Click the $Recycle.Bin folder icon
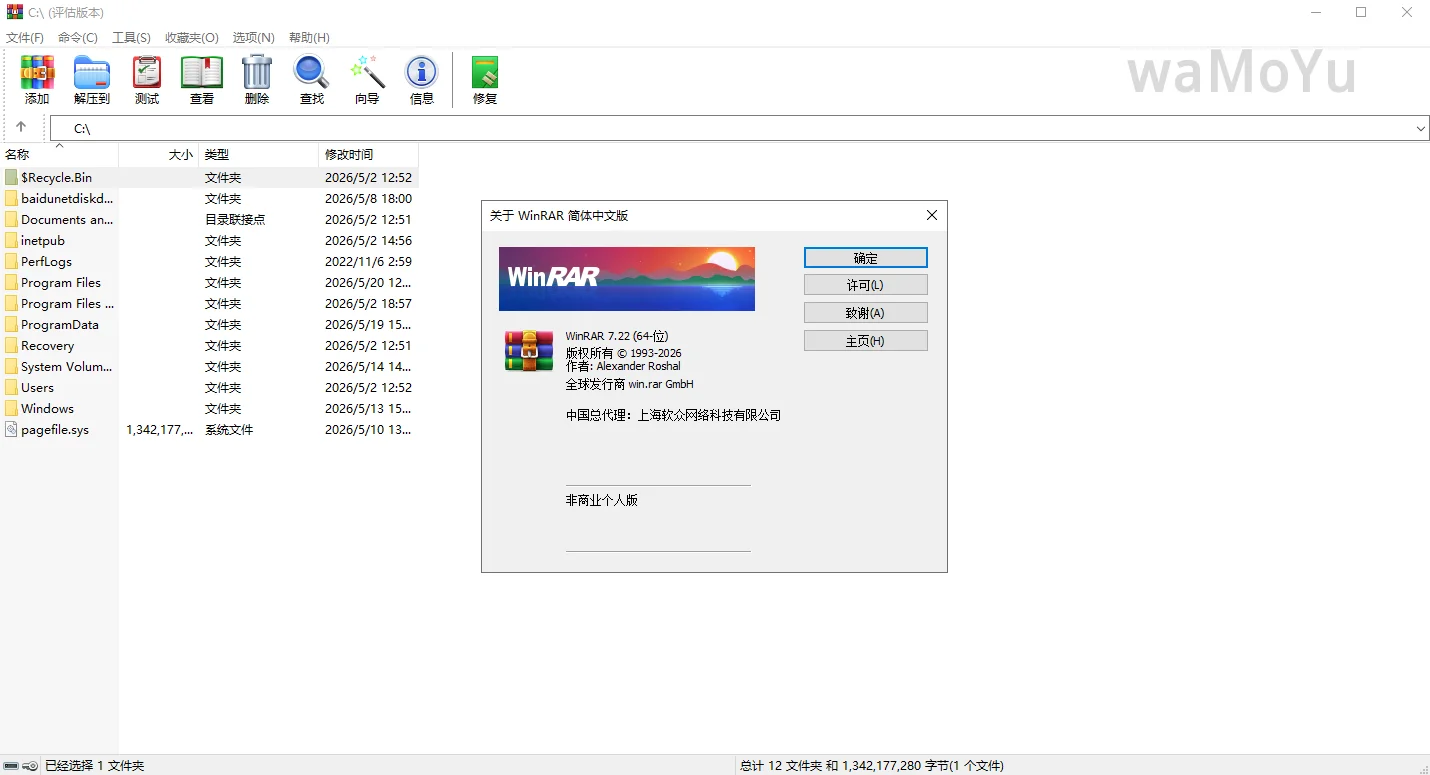This screenshot has height=775, width=1430. (11, 177)
